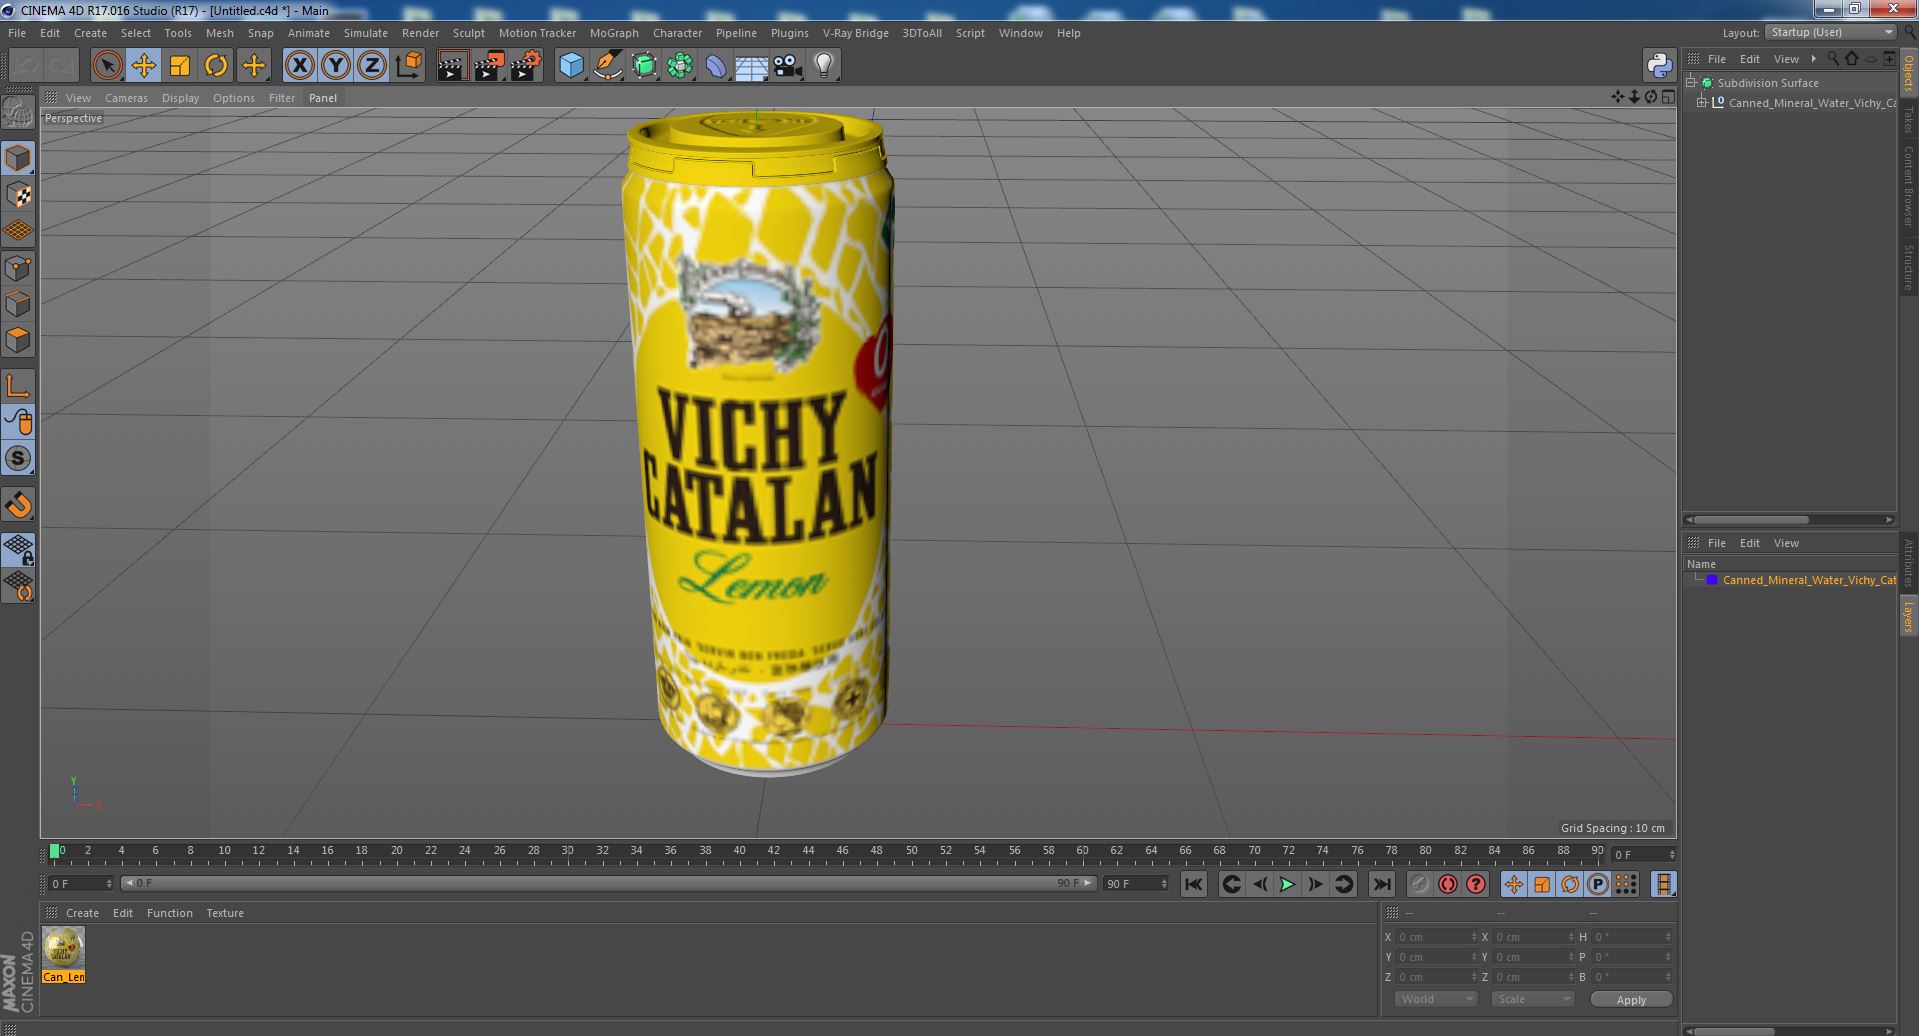Open the Content Browser side tab

click(x=1909, y=186)
